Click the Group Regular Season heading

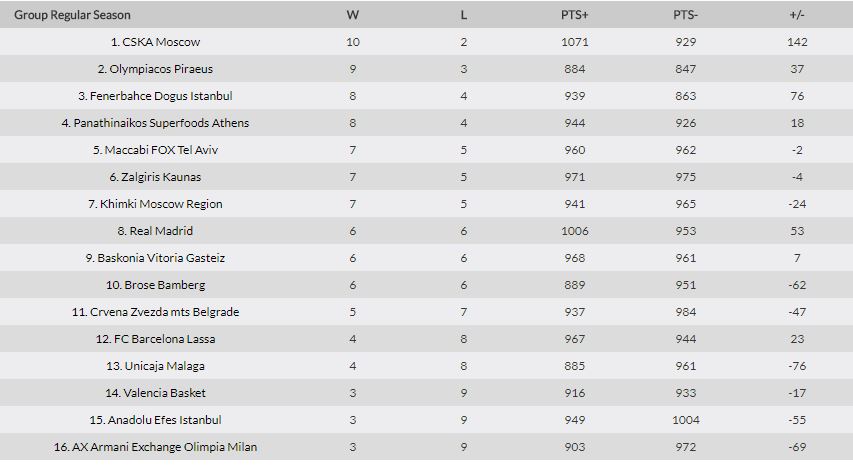[72, 15]
